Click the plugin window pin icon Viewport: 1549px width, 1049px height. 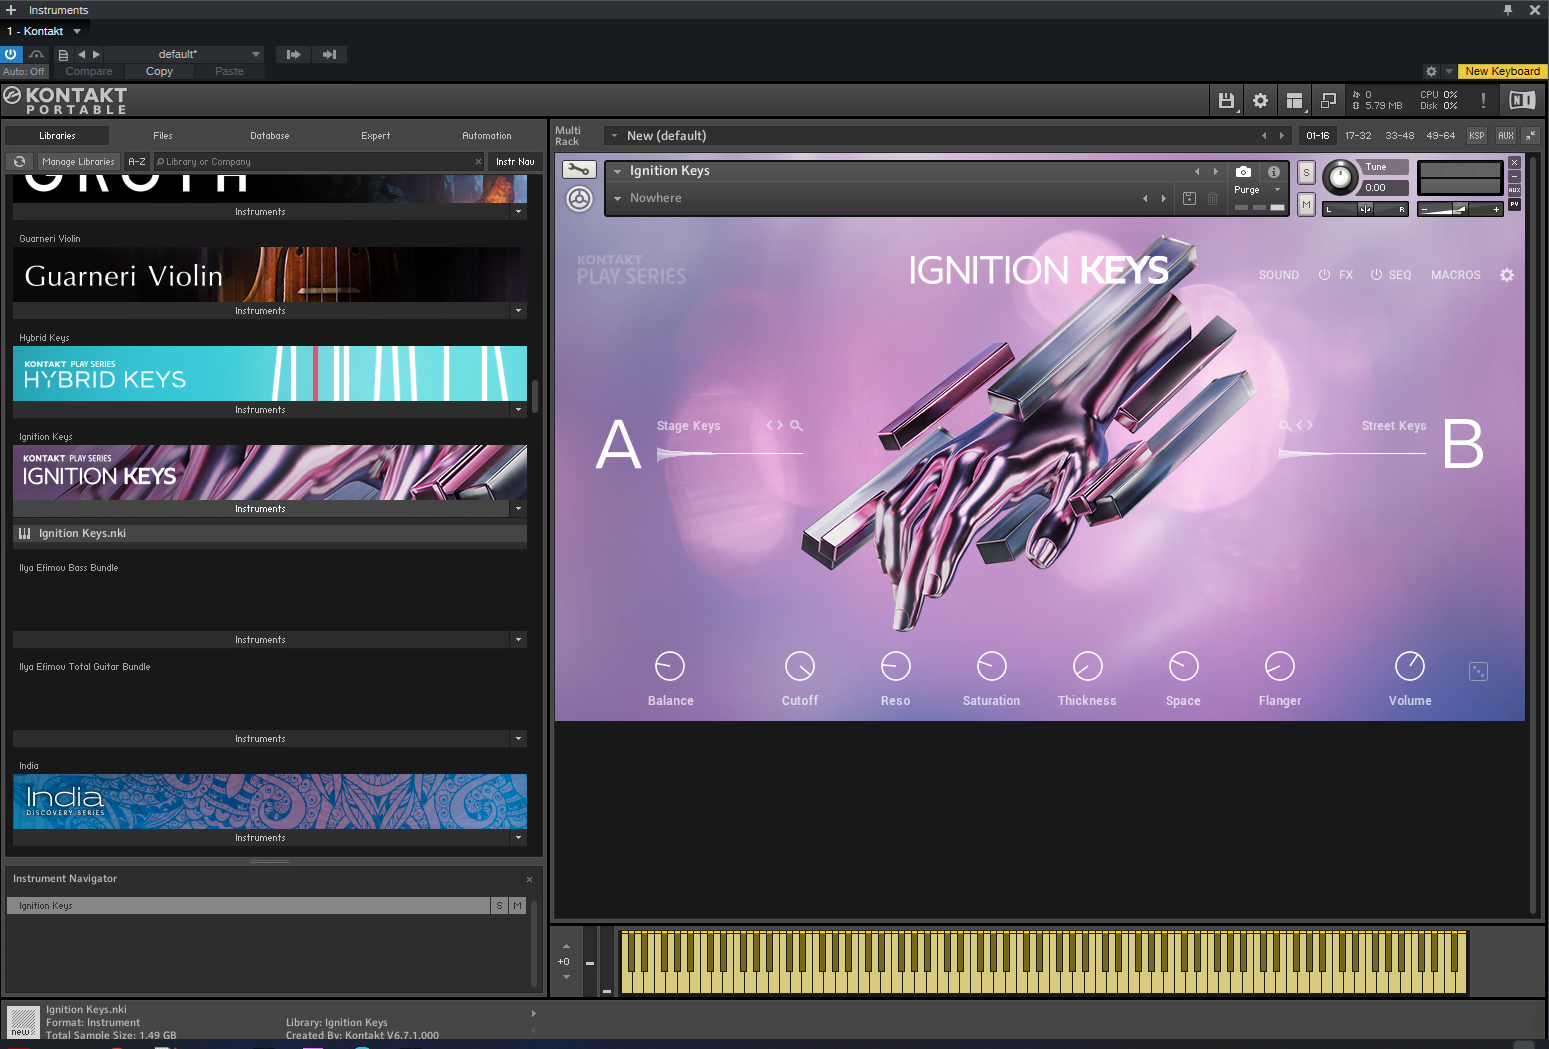click(1508, 10)
